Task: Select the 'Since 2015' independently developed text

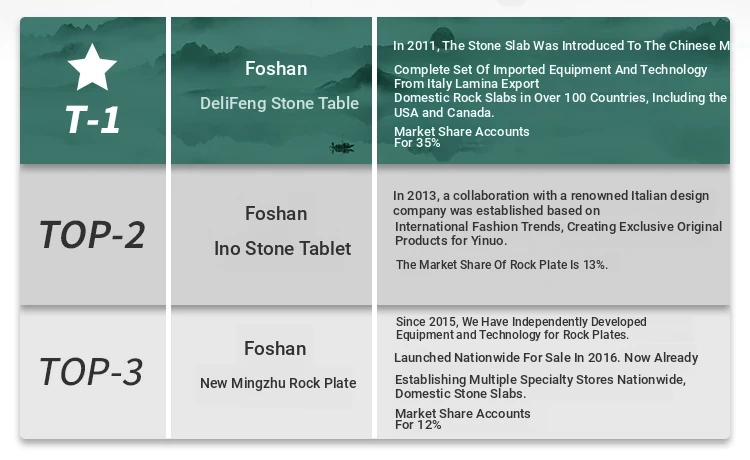Action: point(521,322)
